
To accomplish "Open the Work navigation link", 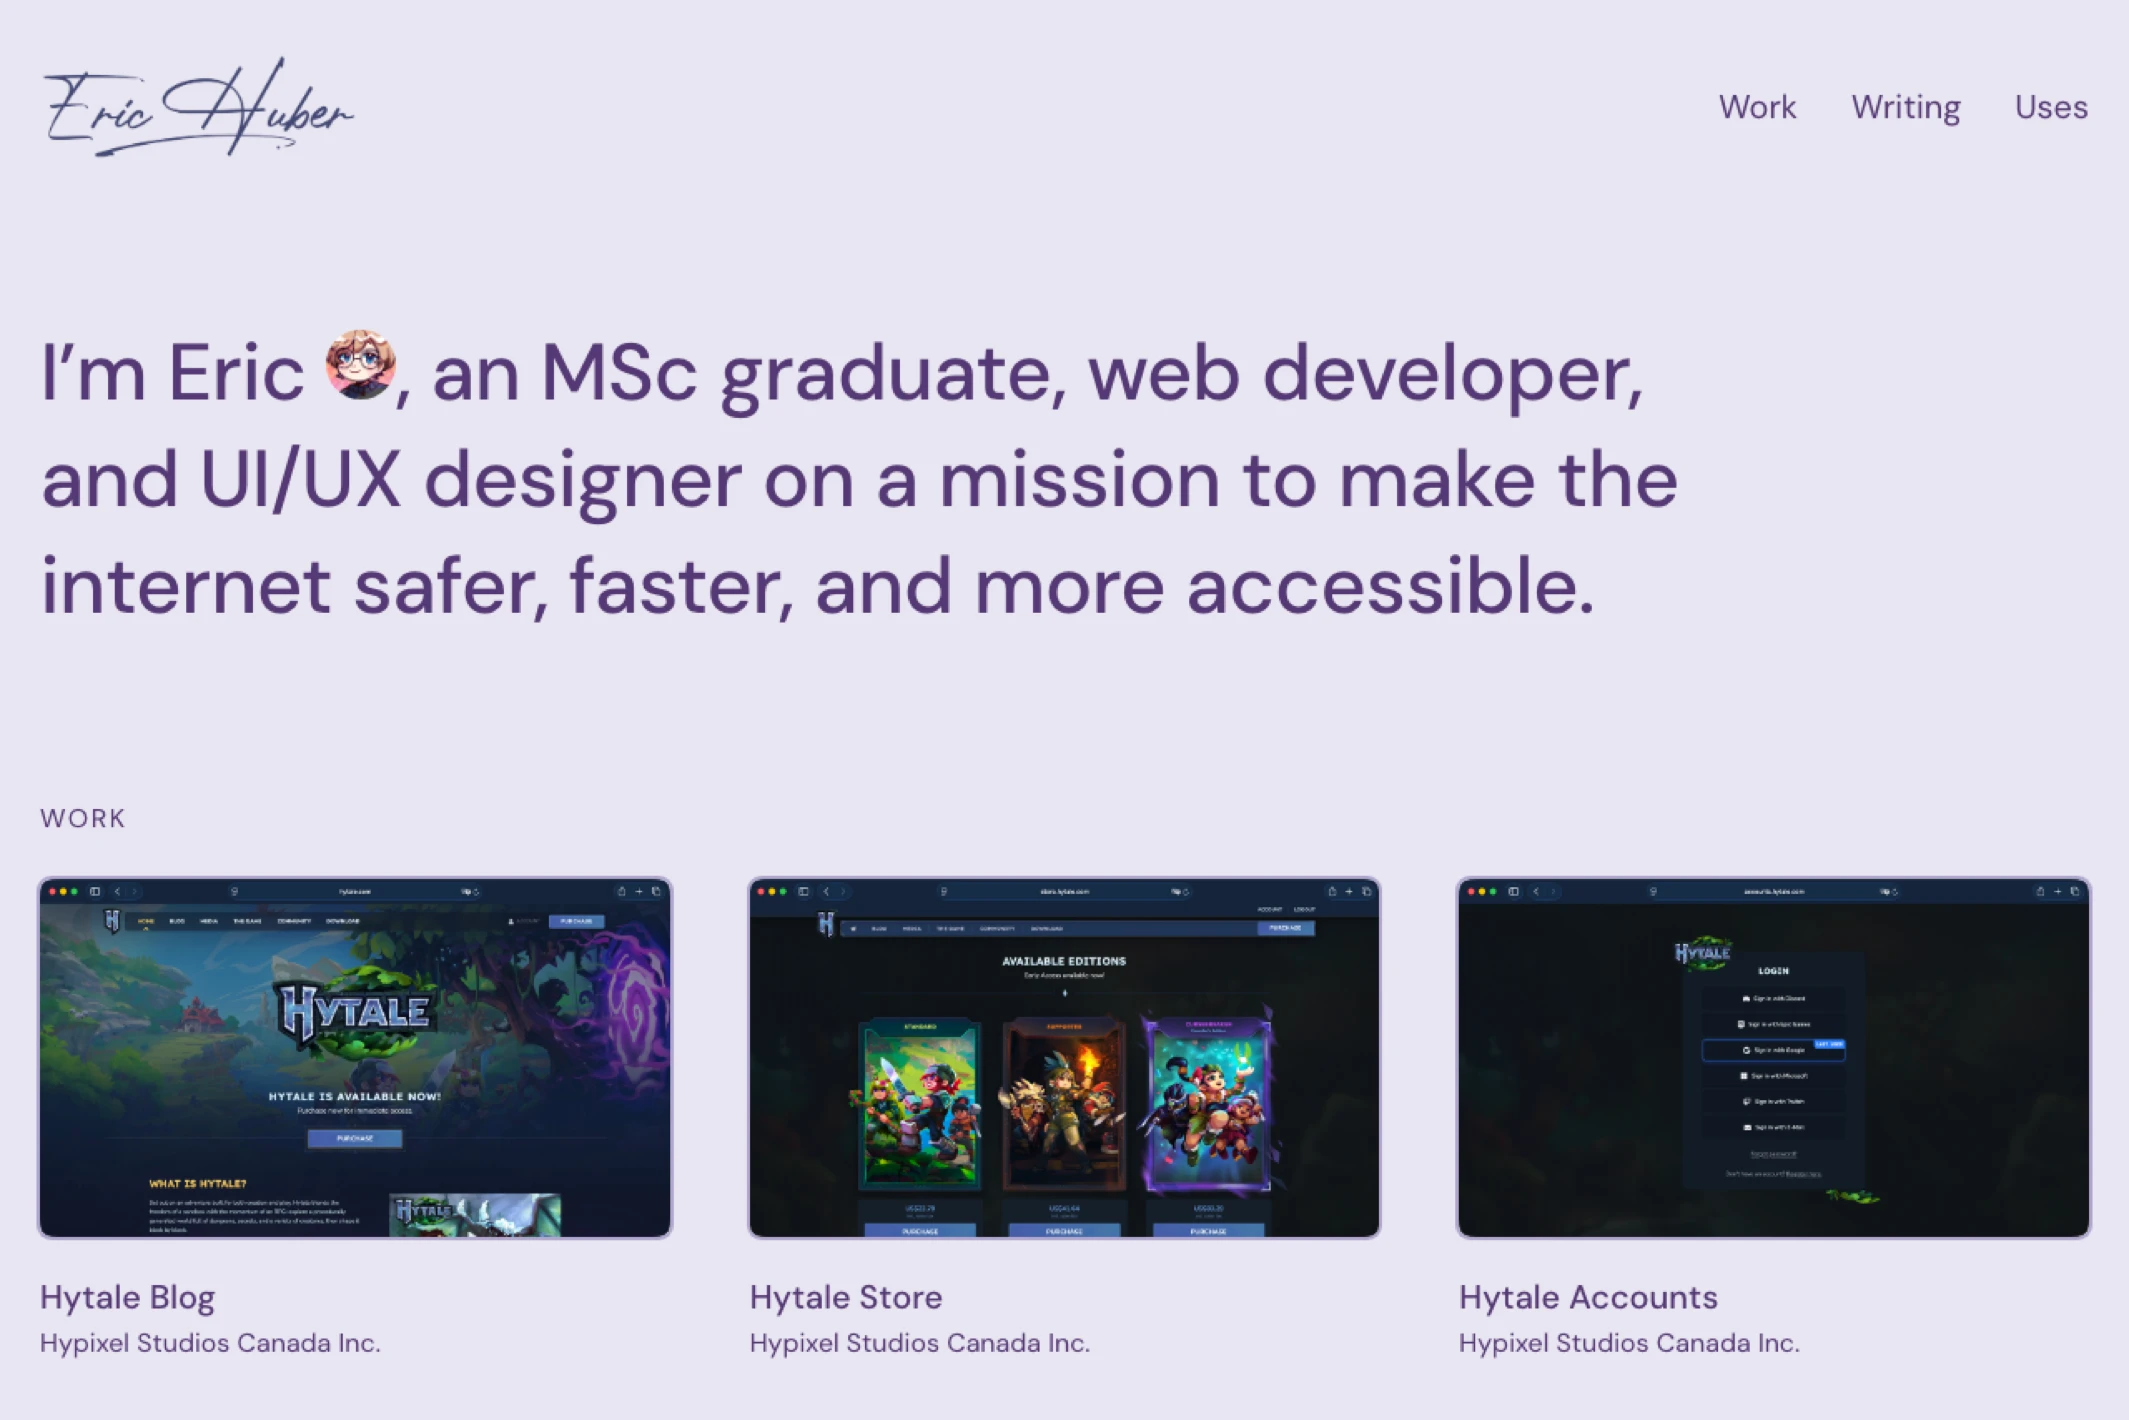I will [1757, 107].
